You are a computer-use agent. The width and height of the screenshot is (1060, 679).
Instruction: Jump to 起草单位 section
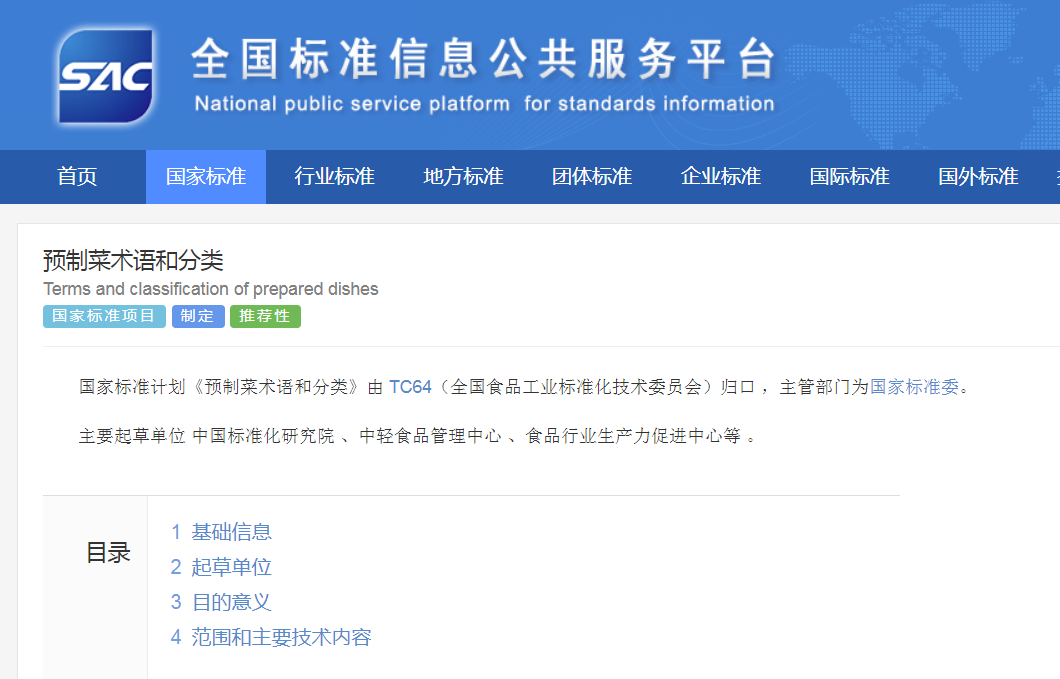[230, 566]
